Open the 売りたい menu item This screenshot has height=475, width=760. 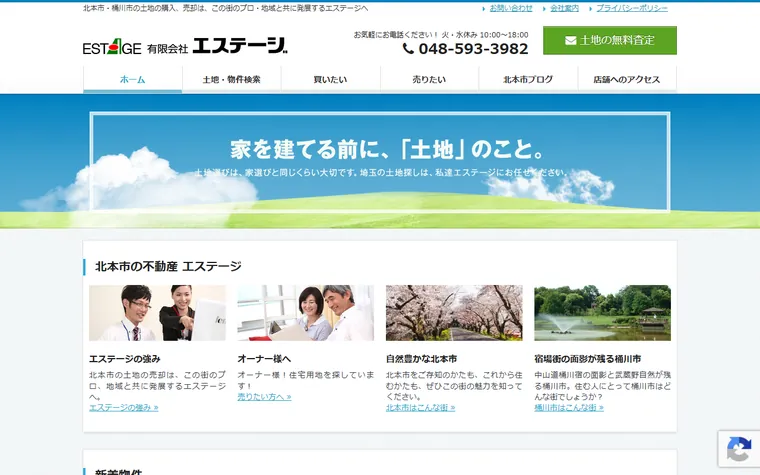click(429, 79)
